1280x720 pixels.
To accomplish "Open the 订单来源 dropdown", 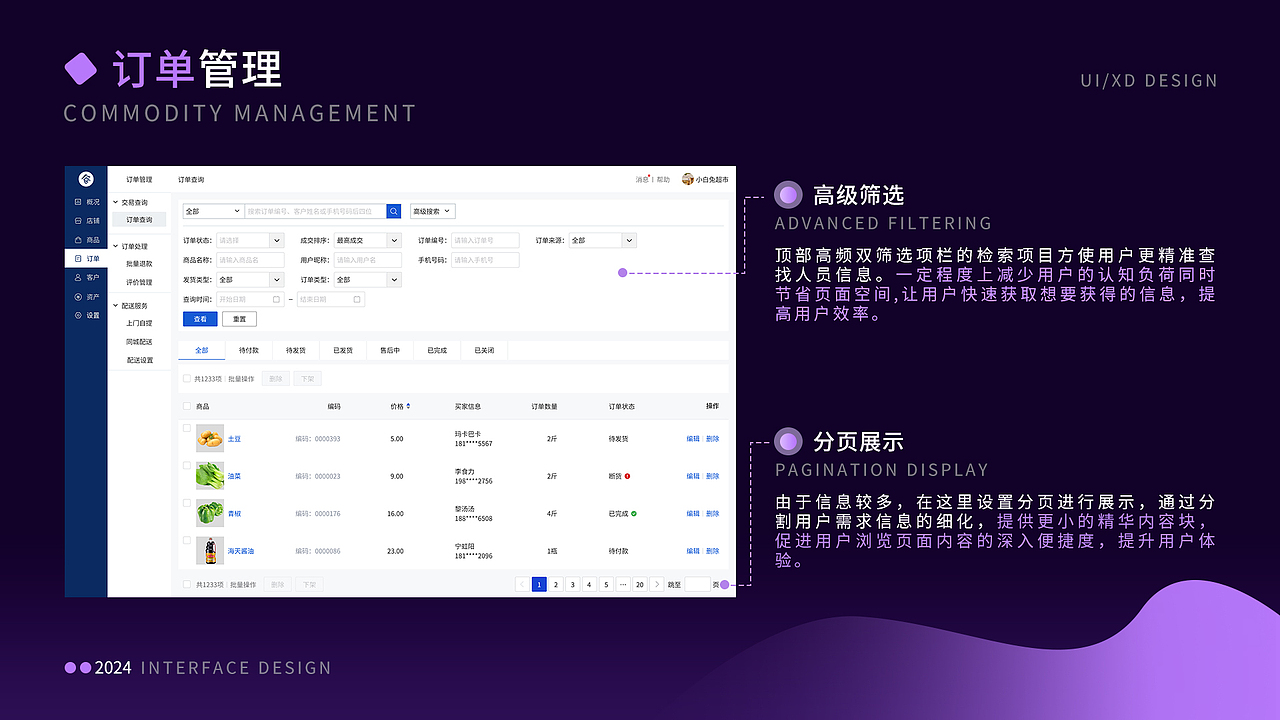I will 602,240.
